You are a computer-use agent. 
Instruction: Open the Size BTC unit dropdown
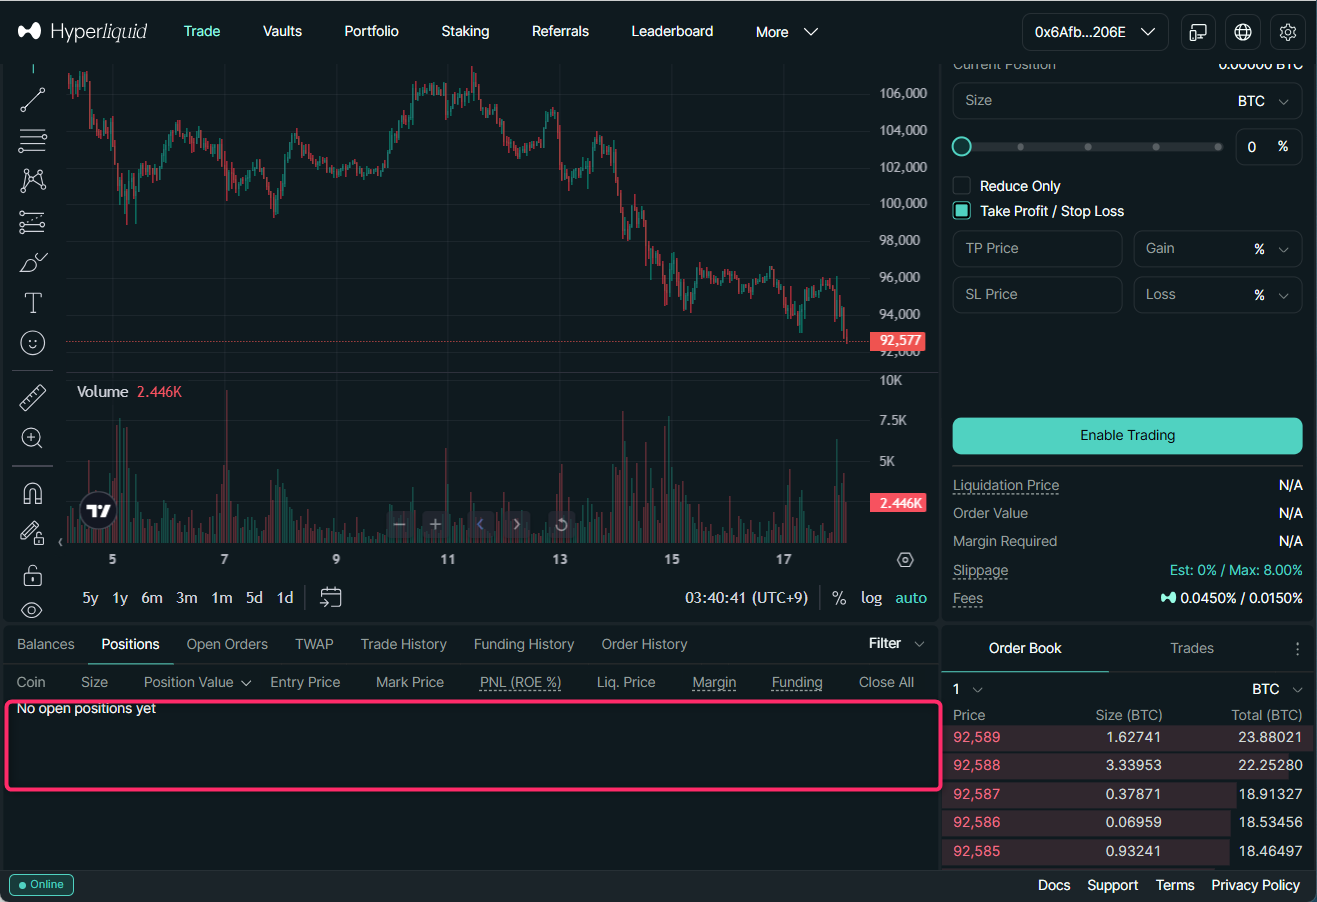click(1263, 101)
